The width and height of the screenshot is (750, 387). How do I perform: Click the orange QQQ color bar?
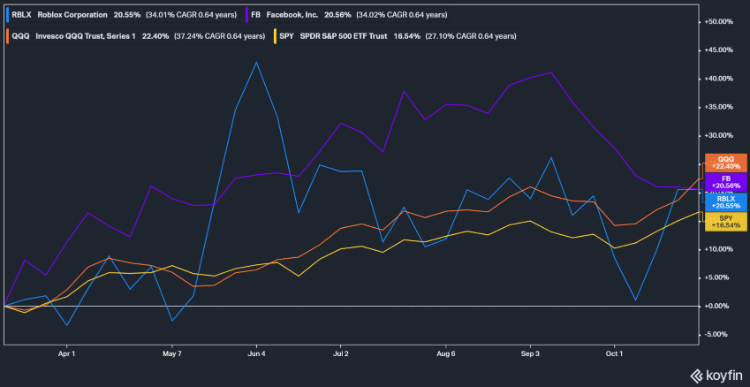pyautogui.click(x=8, y=36)
